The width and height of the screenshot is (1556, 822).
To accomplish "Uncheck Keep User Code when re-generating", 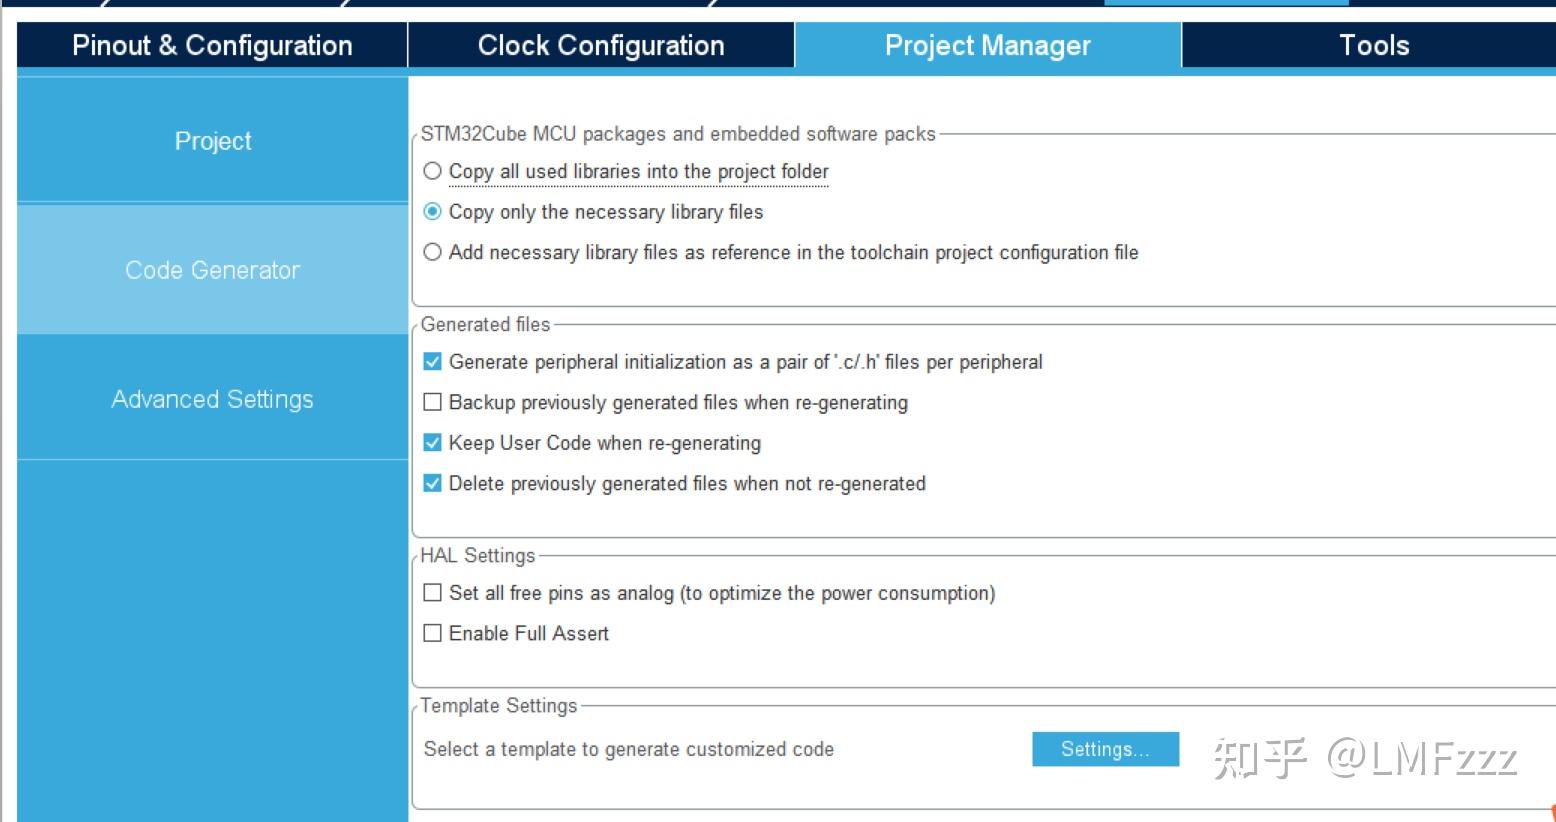I will (x=433, y=443).
